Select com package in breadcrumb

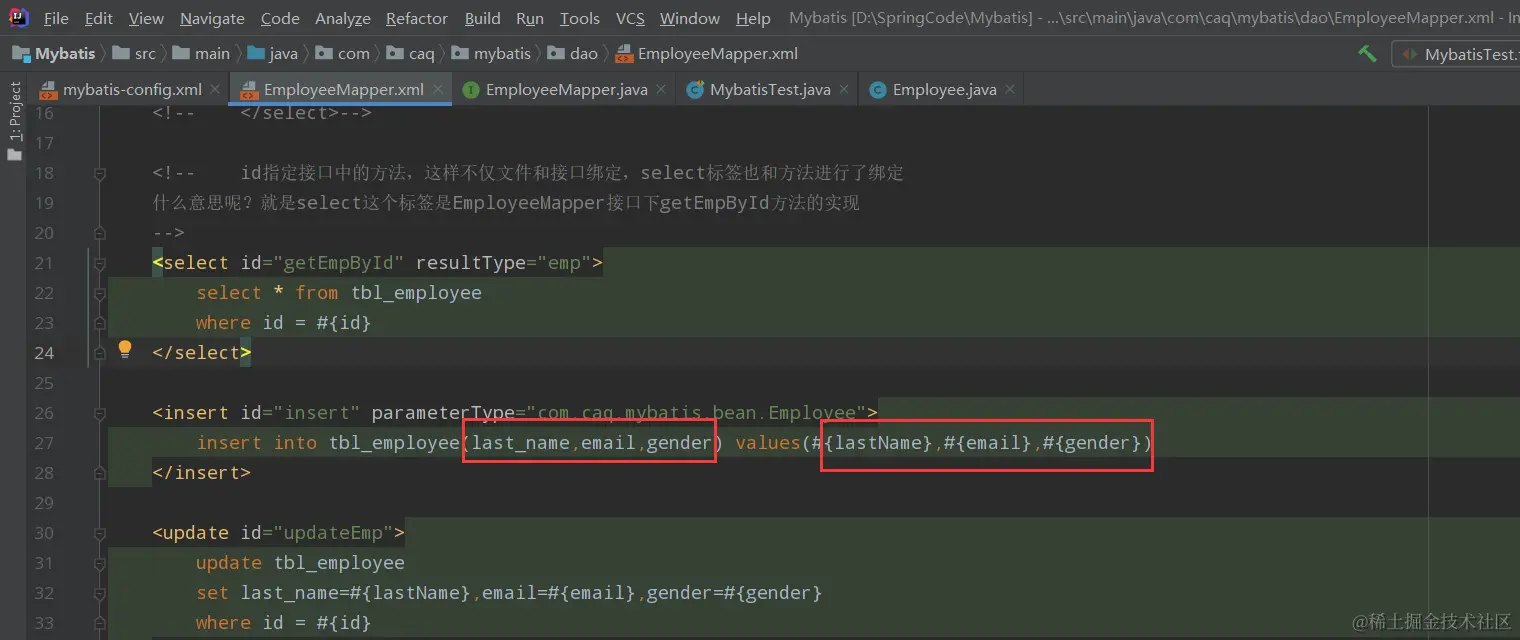342,53
